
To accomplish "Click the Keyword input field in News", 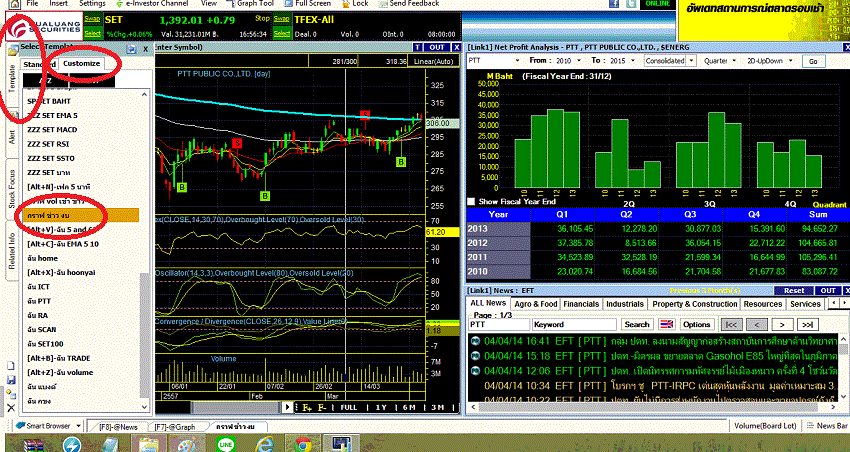I will click(574, 324).
